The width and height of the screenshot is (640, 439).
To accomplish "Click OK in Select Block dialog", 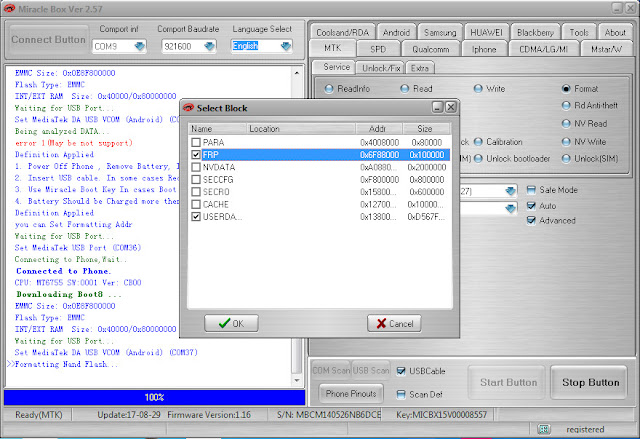I will point(231,323).
